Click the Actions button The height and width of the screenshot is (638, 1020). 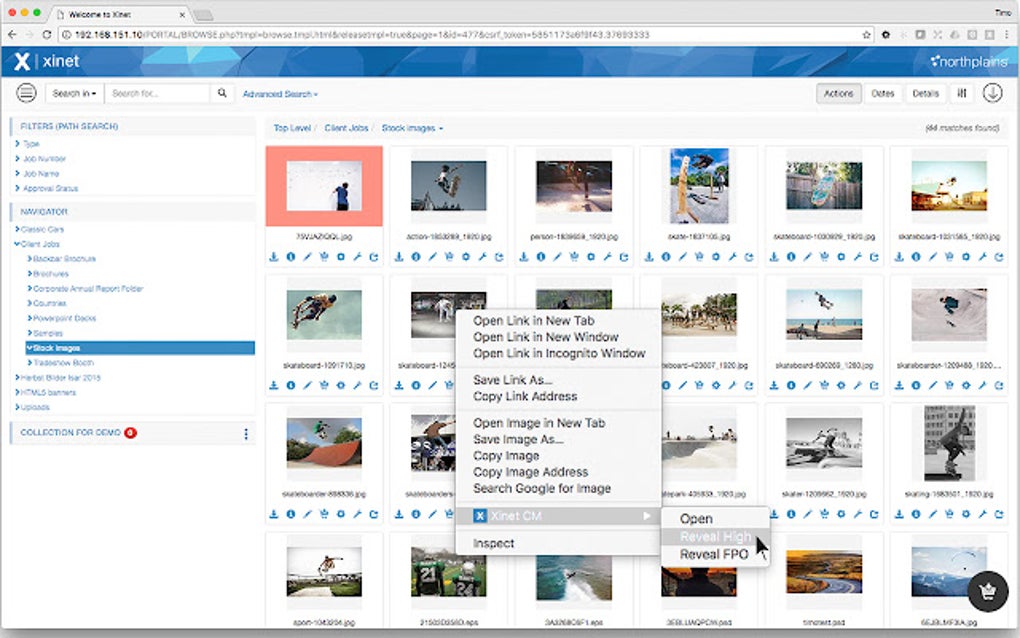(839, 94)
